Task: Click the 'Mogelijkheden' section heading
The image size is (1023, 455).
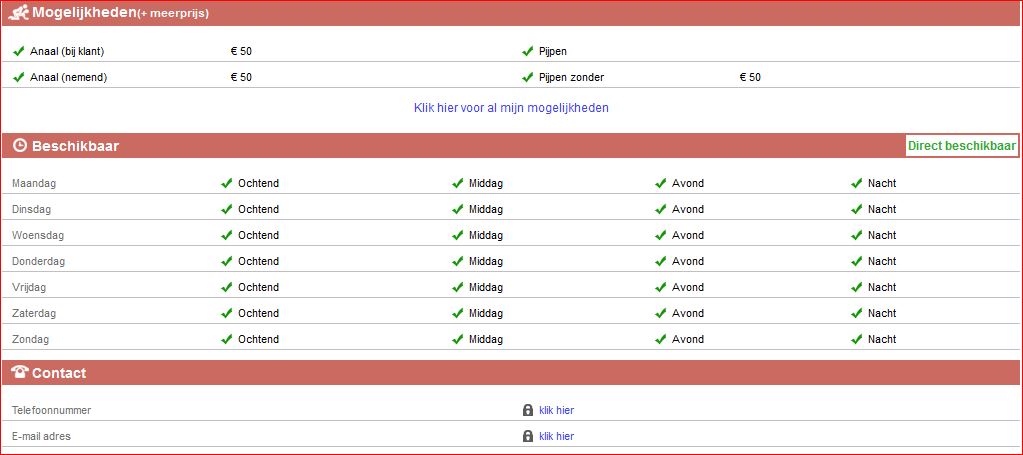Action: click(x=84, y=12)
